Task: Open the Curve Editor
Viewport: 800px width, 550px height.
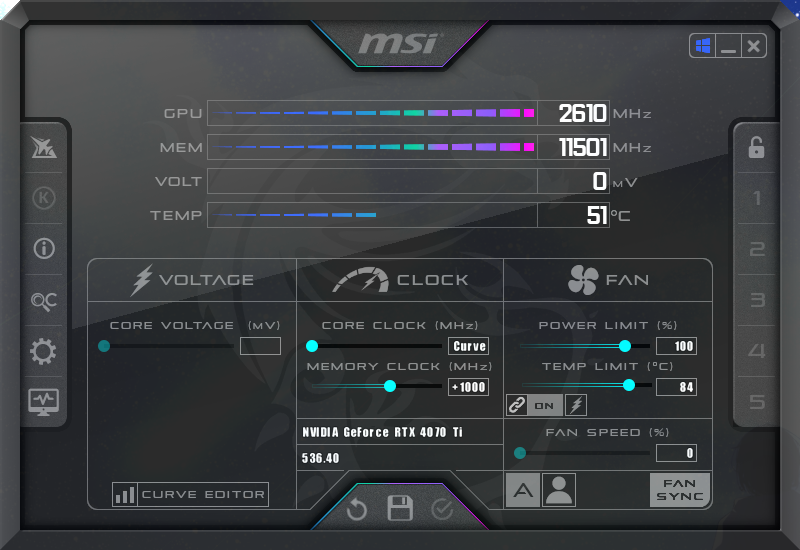Action: [191, 494]
